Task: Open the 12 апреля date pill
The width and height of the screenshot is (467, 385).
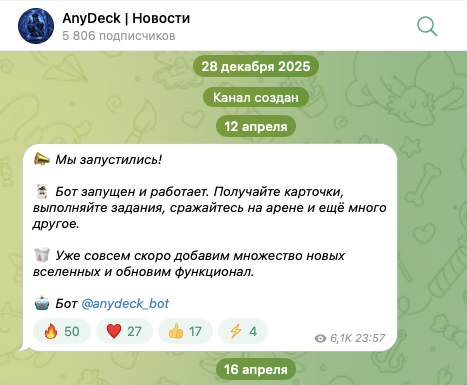Action: (x=256, y=126)
